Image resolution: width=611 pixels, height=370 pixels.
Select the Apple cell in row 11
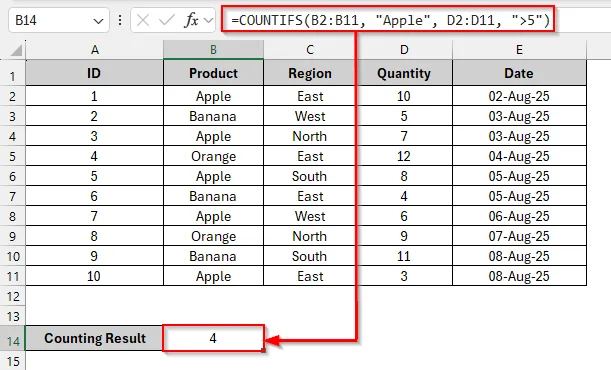pos(213,276)
